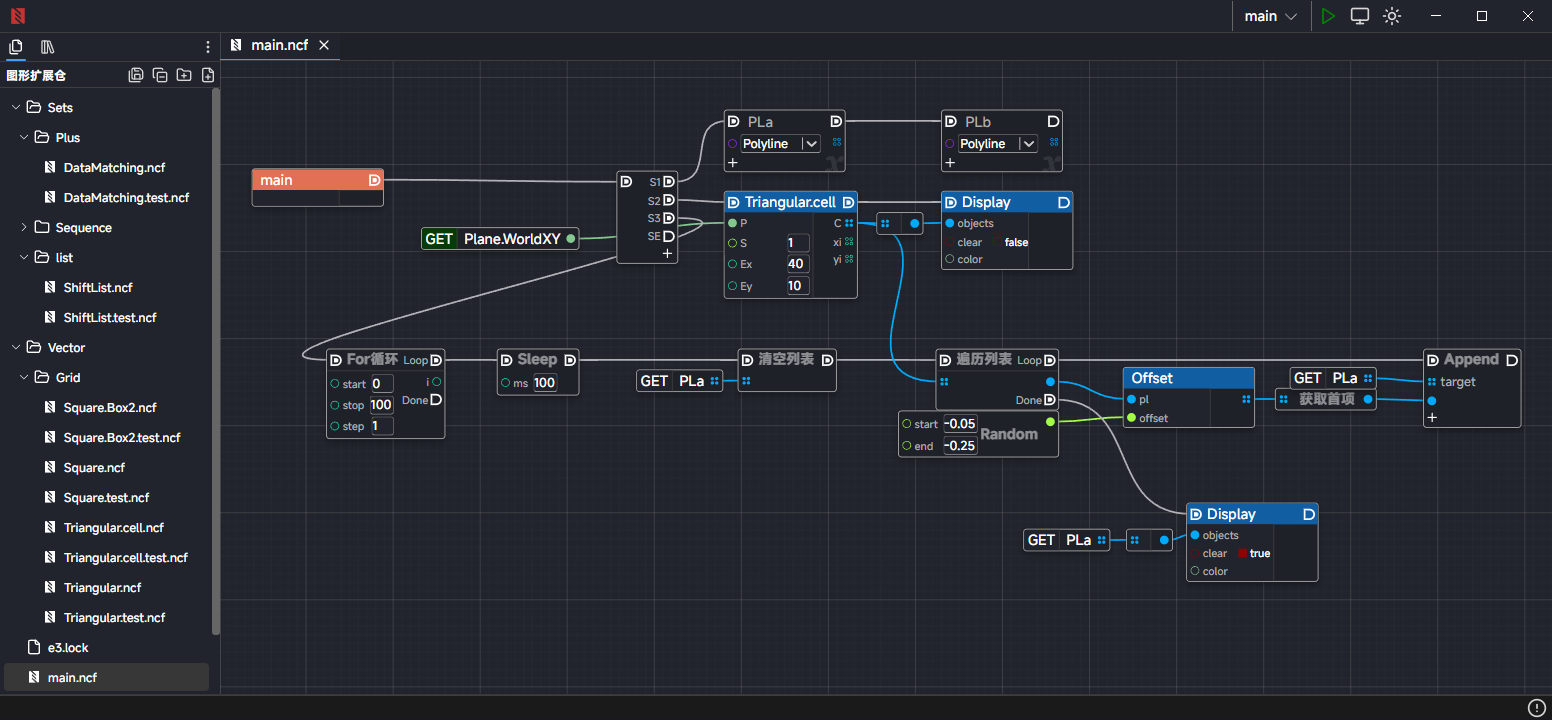Add an output with the sequence node plus button
This screenshot has height=720, width=1552.
click(667, 254)
